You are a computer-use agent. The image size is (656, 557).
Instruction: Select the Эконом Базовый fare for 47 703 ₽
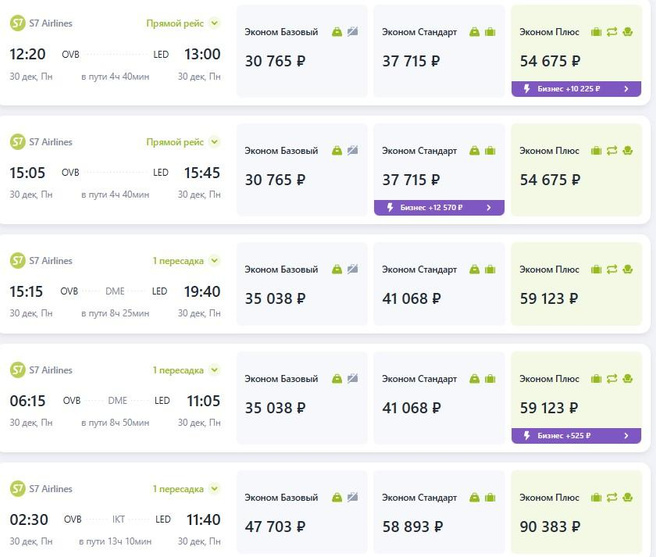pyautogui.click(x=301, y=516)
